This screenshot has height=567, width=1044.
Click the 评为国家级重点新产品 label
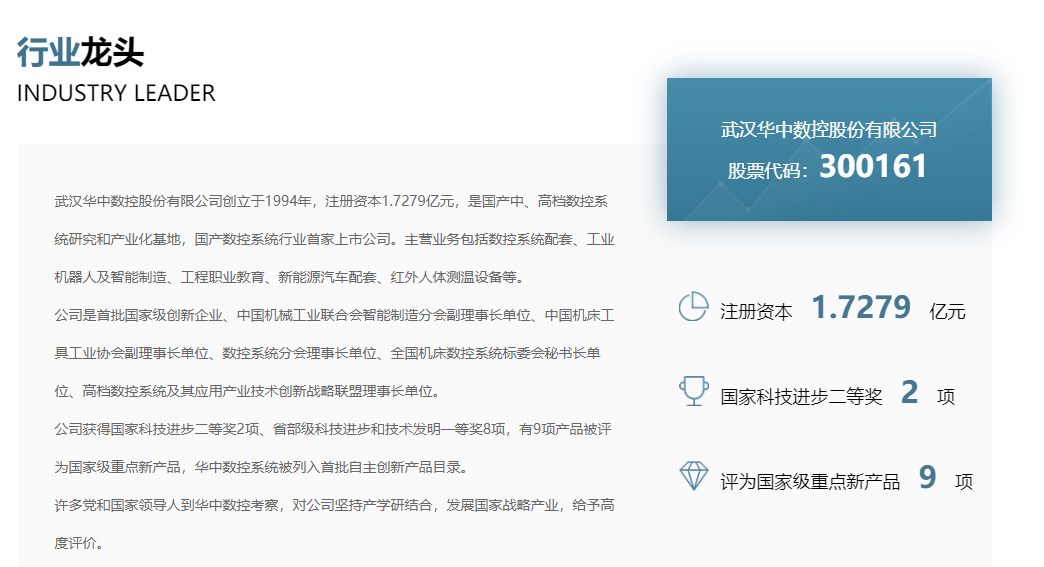pos(810,481)
